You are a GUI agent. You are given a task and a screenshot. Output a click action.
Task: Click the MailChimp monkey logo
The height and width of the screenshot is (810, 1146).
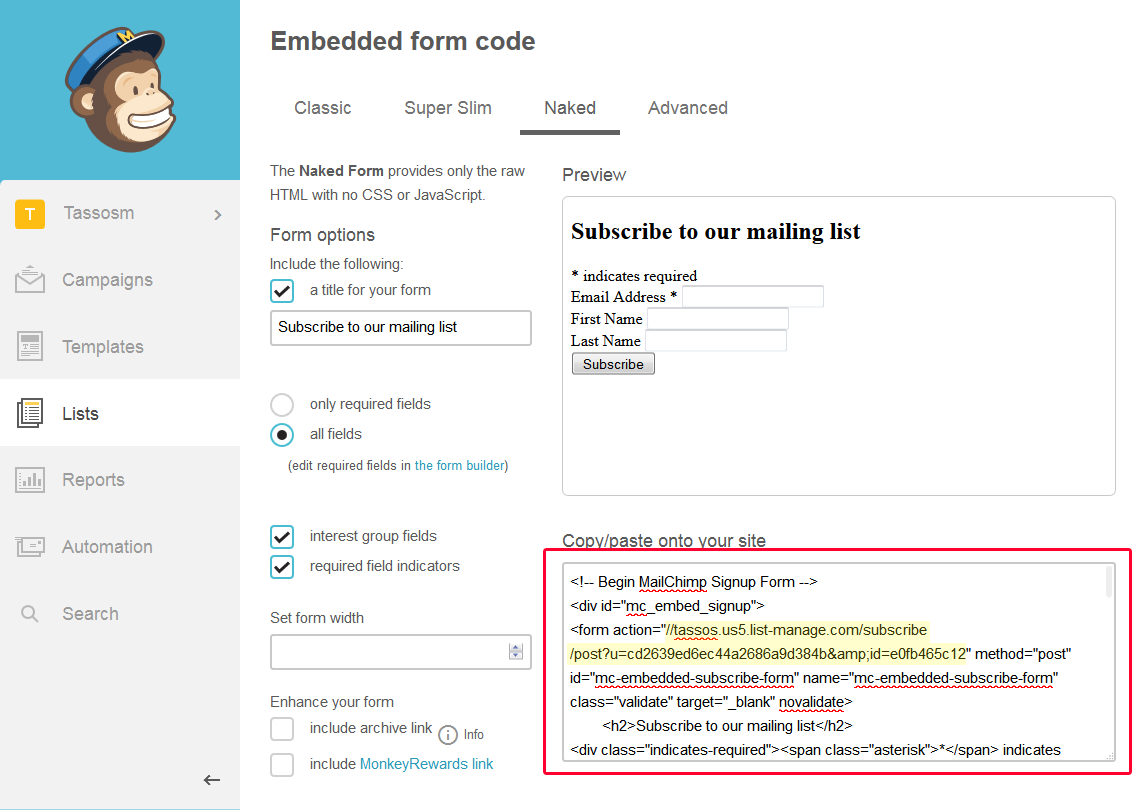[x=119, y=88]
